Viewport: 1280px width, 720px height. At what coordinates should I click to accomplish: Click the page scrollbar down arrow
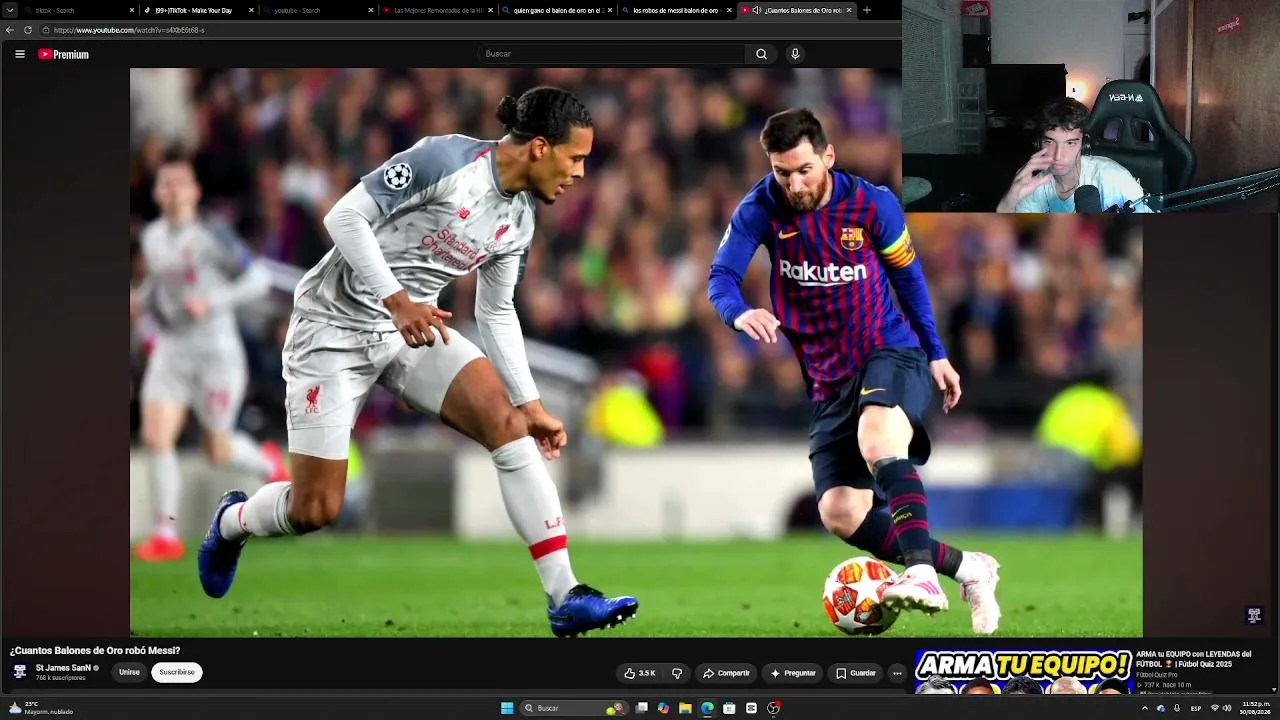[1274, 689]
